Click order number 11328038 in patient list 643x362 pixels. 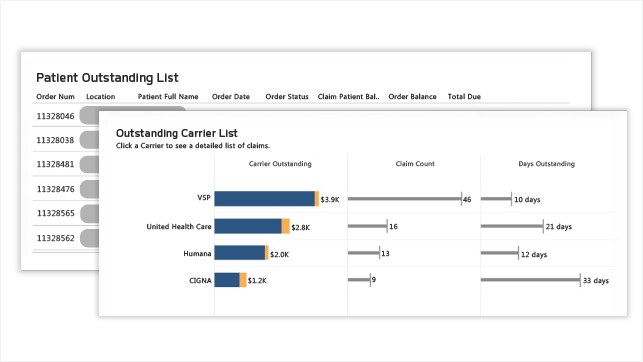point(55,140)
